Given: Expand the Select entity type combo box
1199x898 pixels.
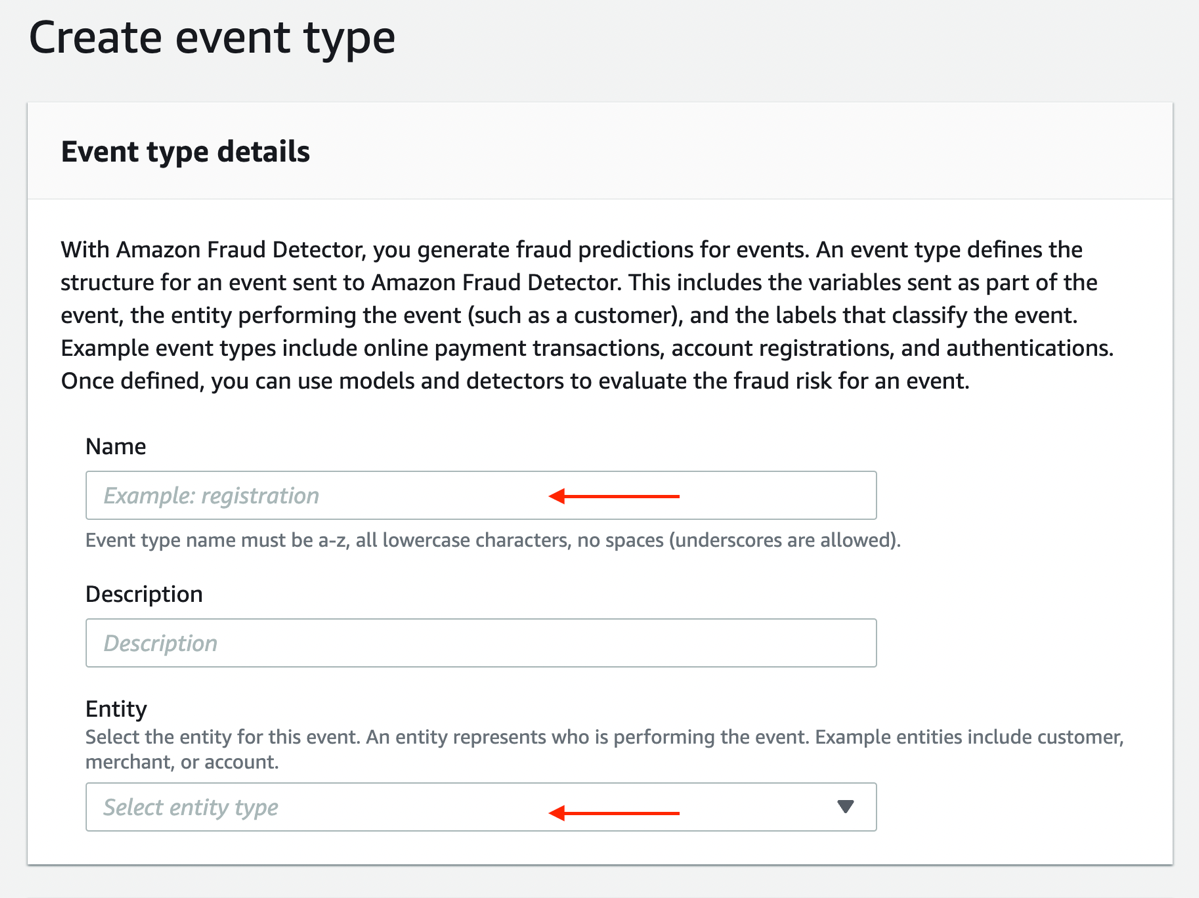Looking at the screenshot, I should point(481,807).
